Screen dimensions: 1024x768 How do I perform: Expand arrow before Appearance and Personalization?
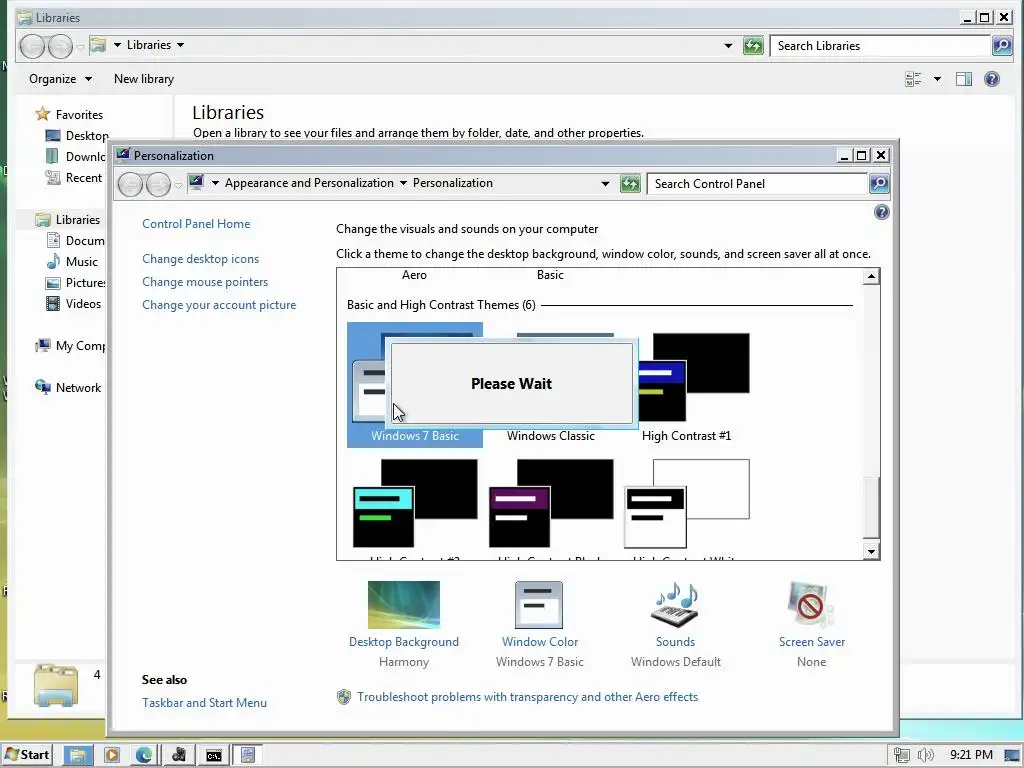click(216, 183)
